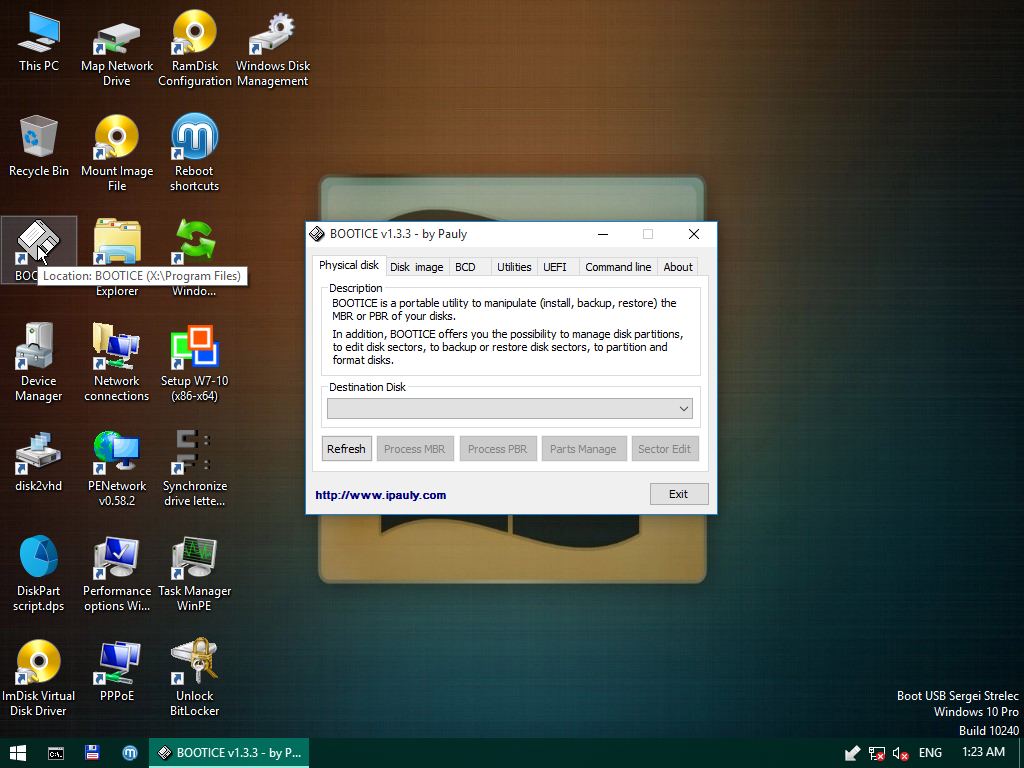Viewport: 1024px width, 768px height.
Task: Open Device Manager shortcut
Action: tap(39, 362)
